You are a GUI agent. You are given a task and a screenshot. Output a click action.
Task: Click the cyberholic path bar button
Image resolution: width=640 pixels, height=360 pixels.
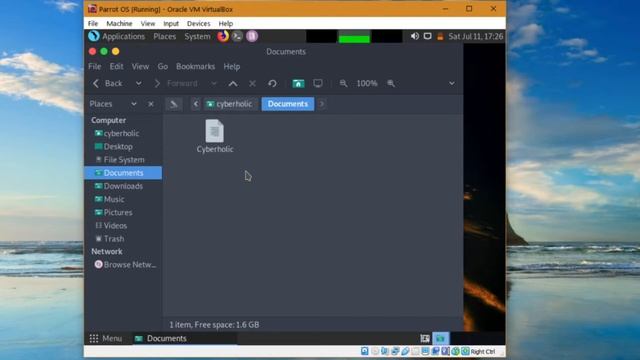coord(229,104)
